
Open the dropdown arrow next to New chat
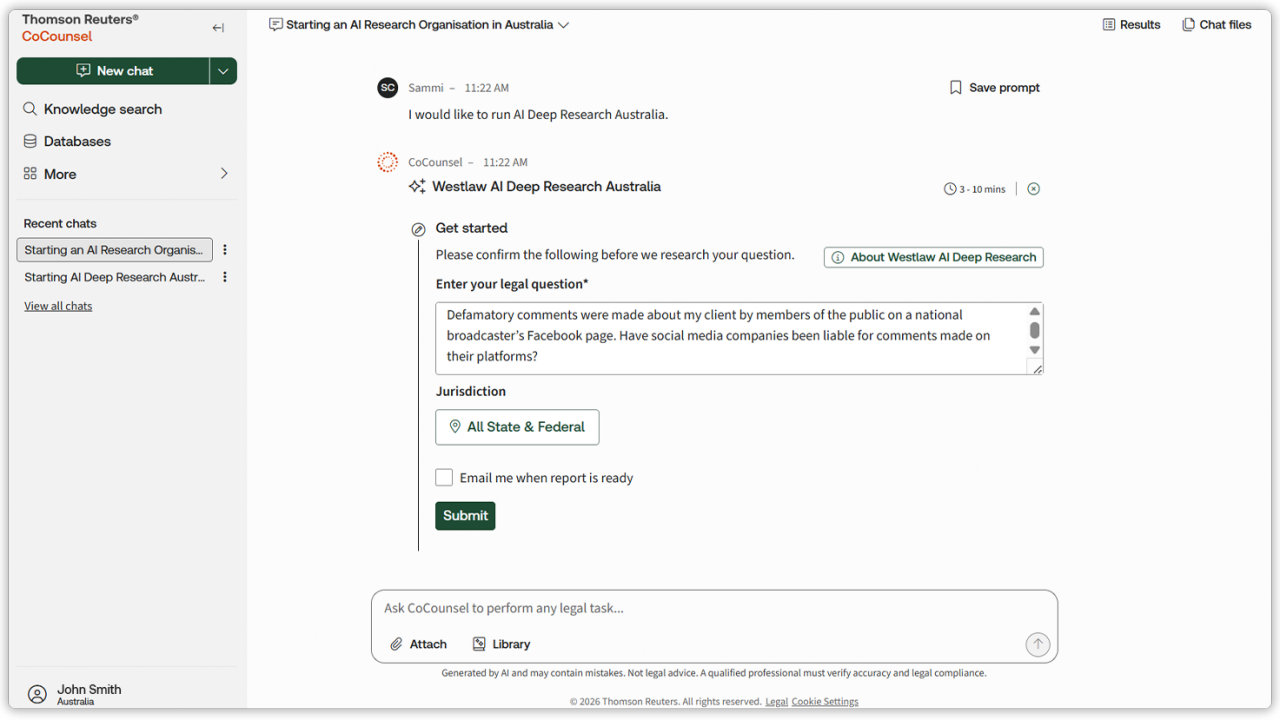click(x=223, y=71)
